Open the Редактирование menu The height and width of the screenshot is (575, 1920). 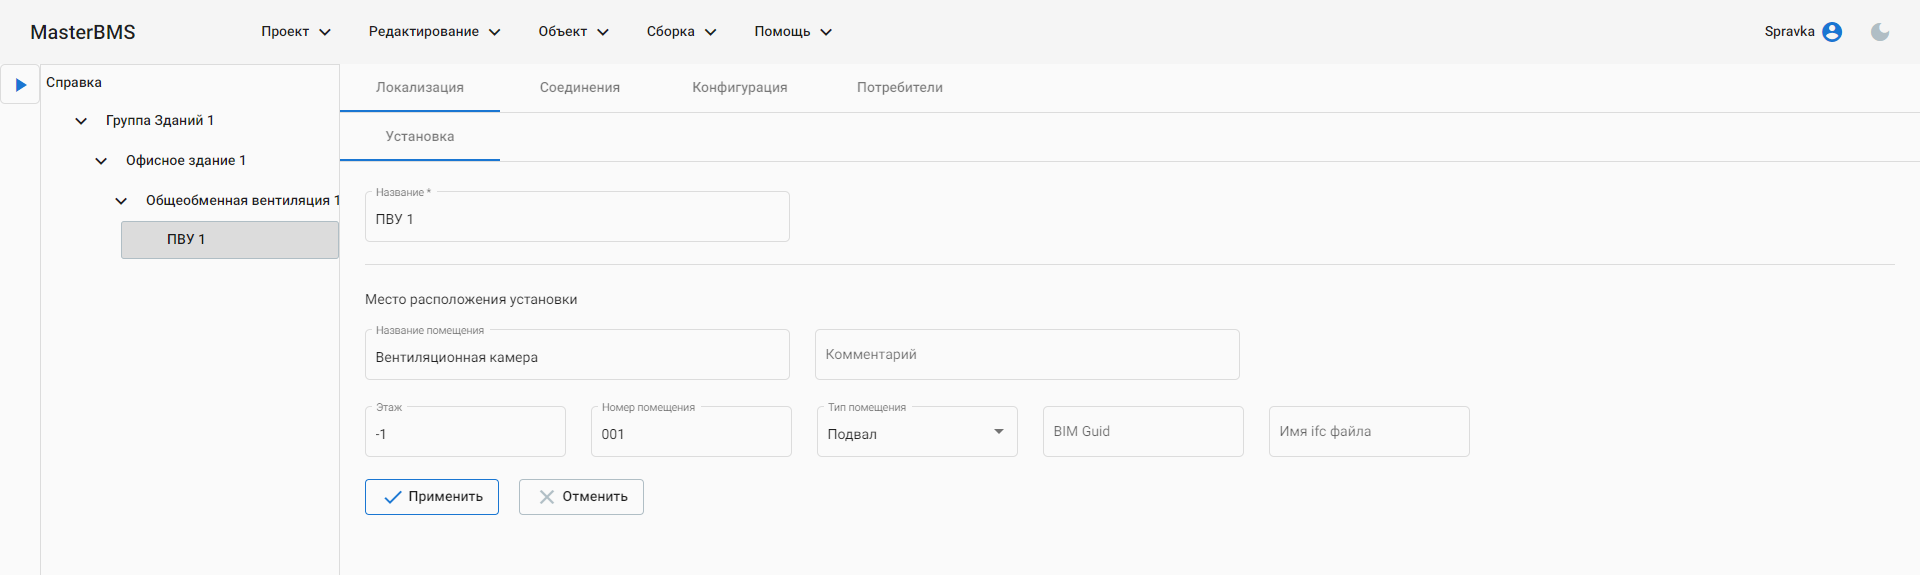click(434, 32)
